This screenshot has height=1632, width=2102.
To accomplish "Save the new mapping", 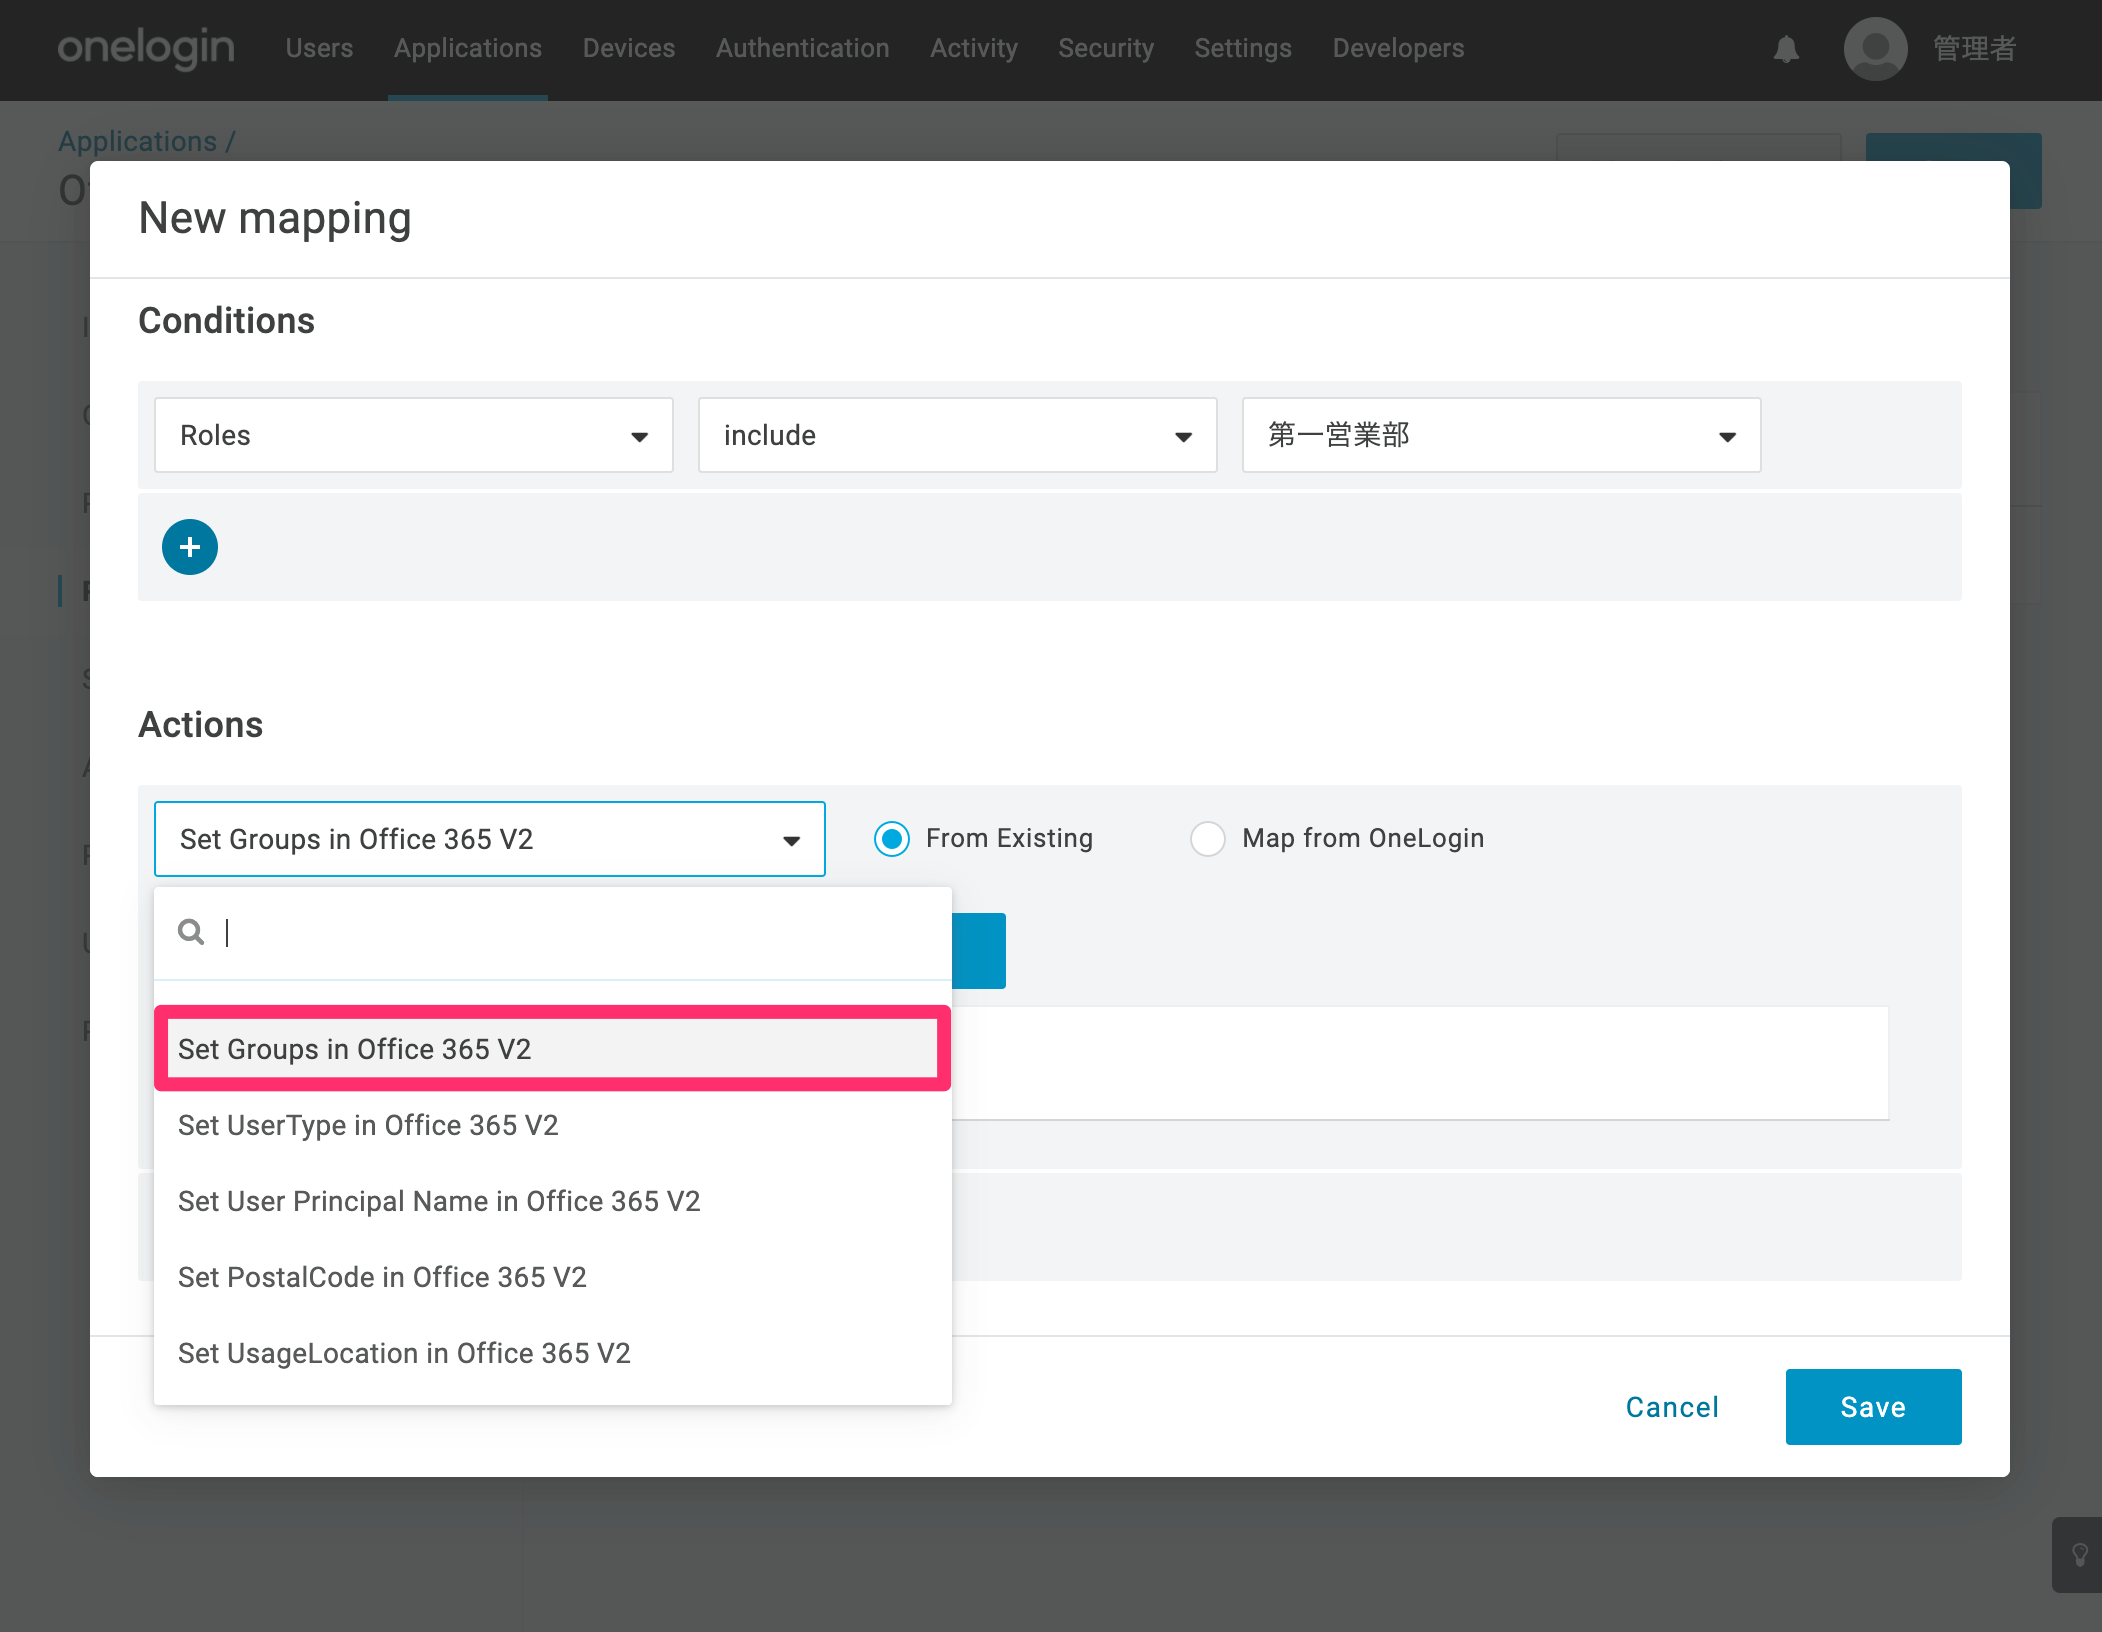I will coord(1873,1407).
